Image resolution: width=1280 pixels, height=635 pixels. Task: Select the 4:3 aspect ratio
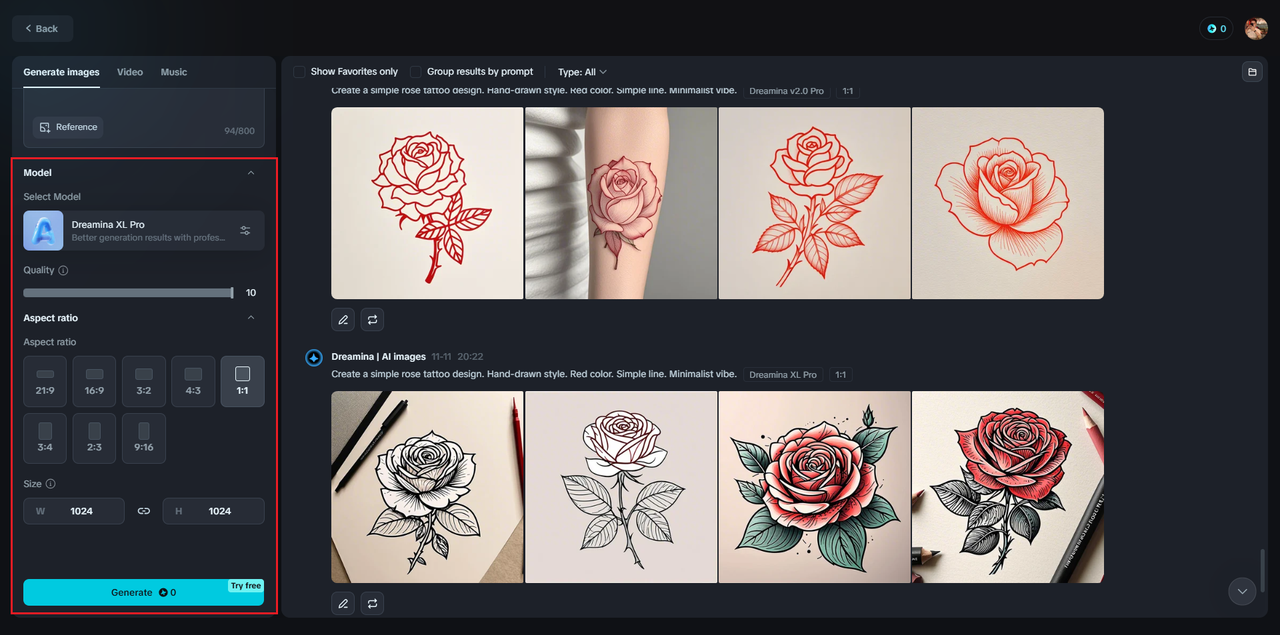[193, 382]
